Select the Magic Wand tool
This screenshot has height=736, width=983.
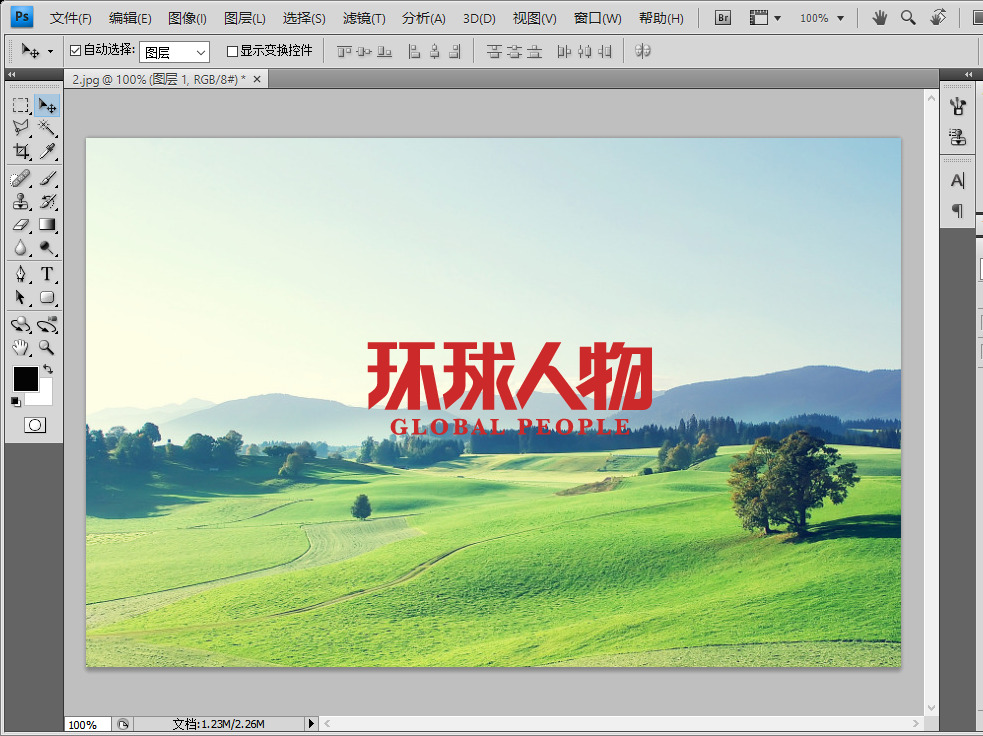coord(47,128)
